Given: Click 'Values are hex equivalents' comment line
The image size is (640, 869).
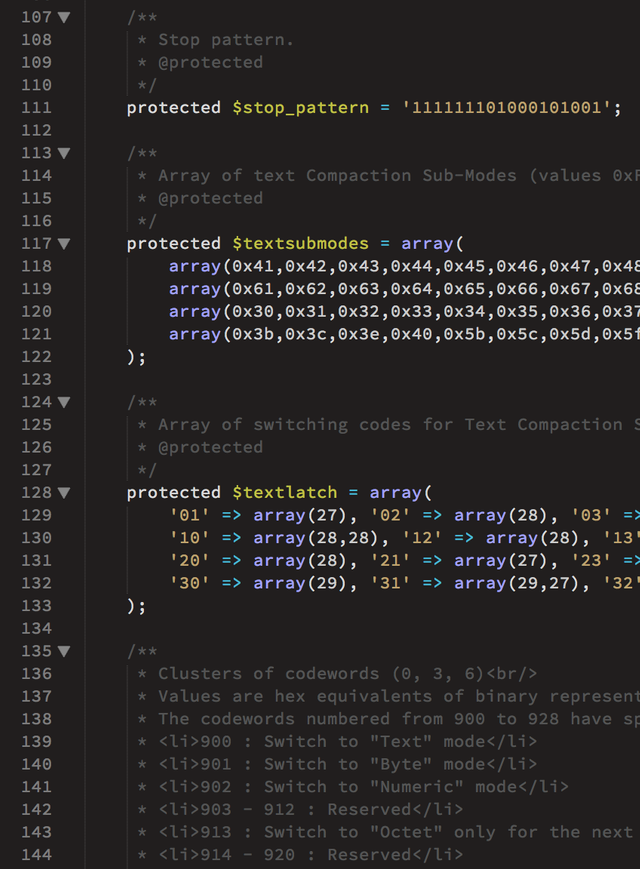Looking at the screenshot, I should click(399, 696).
